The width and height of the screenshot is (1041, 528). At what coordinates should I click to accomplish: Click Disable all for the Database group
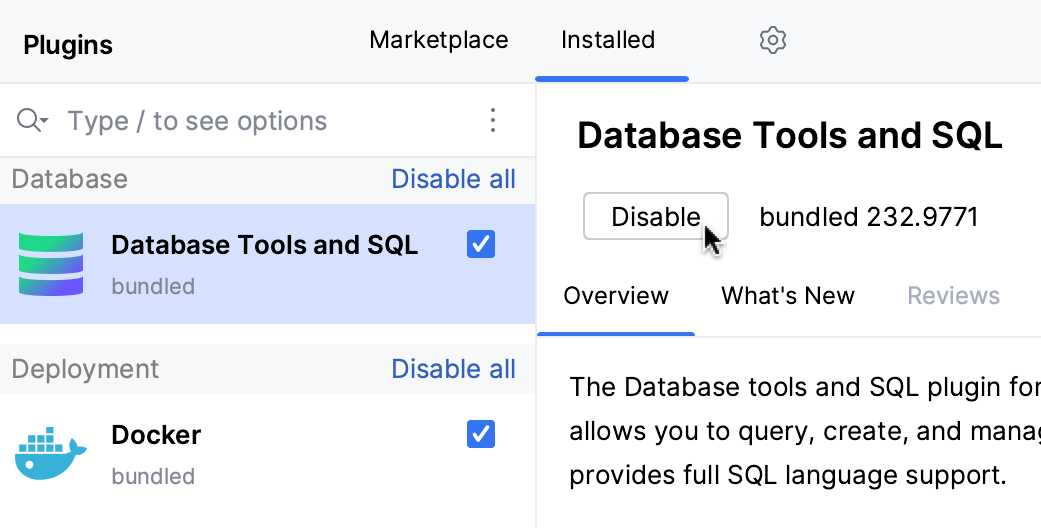pyautogui.click(x=453, y=179)
